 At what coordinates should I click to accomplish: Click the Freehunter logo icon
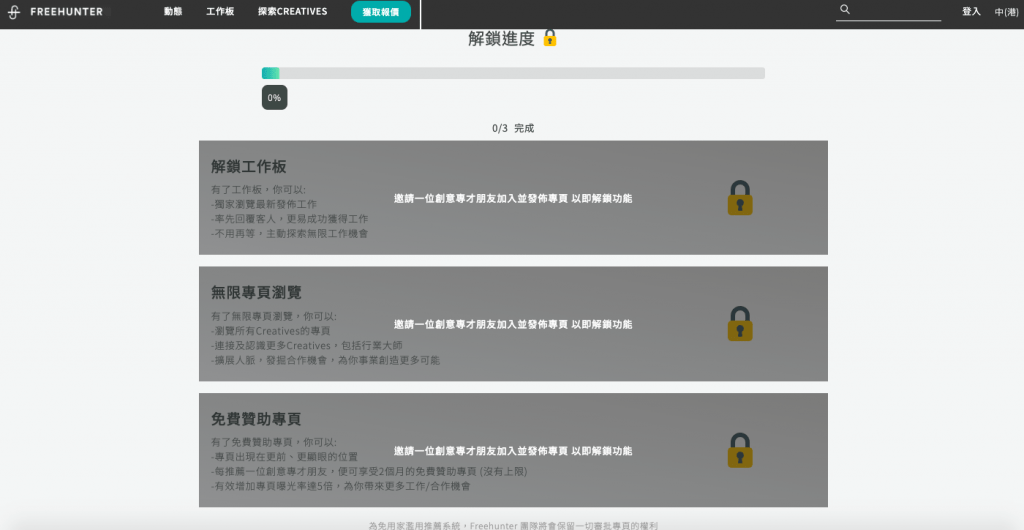[14, 12]
